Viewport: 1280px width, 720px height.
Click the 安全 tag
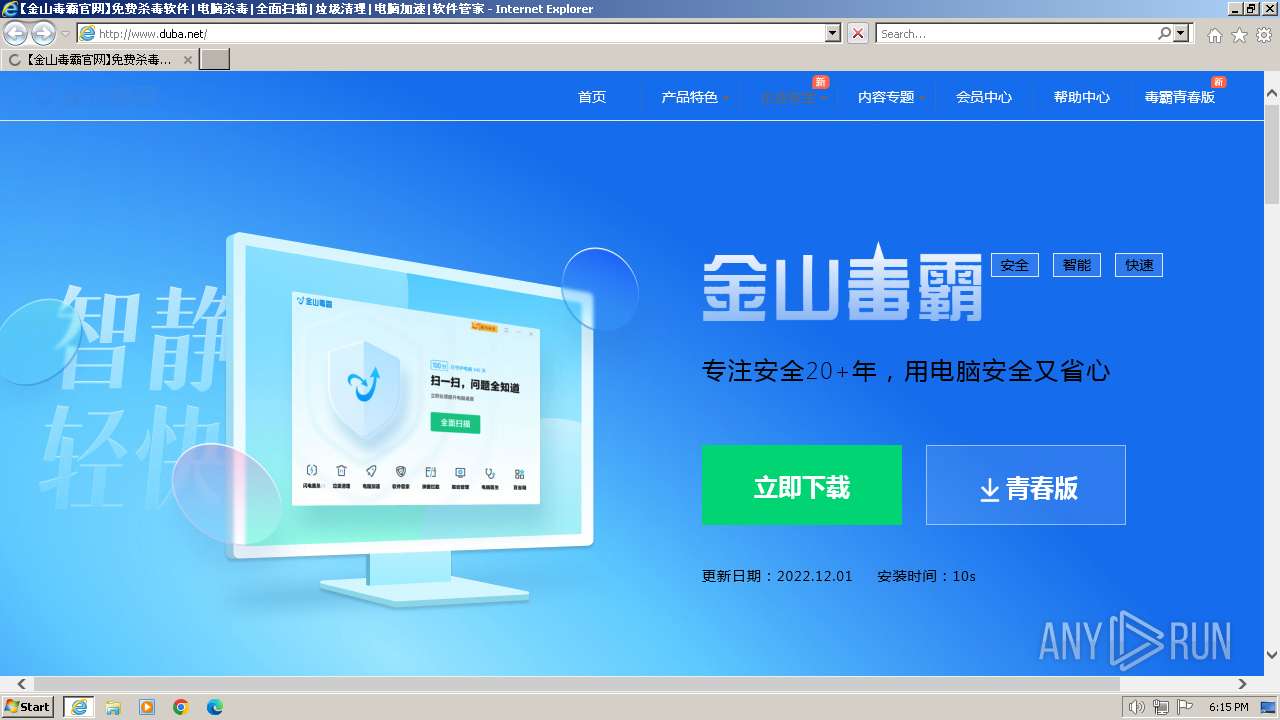point(1015,265)
